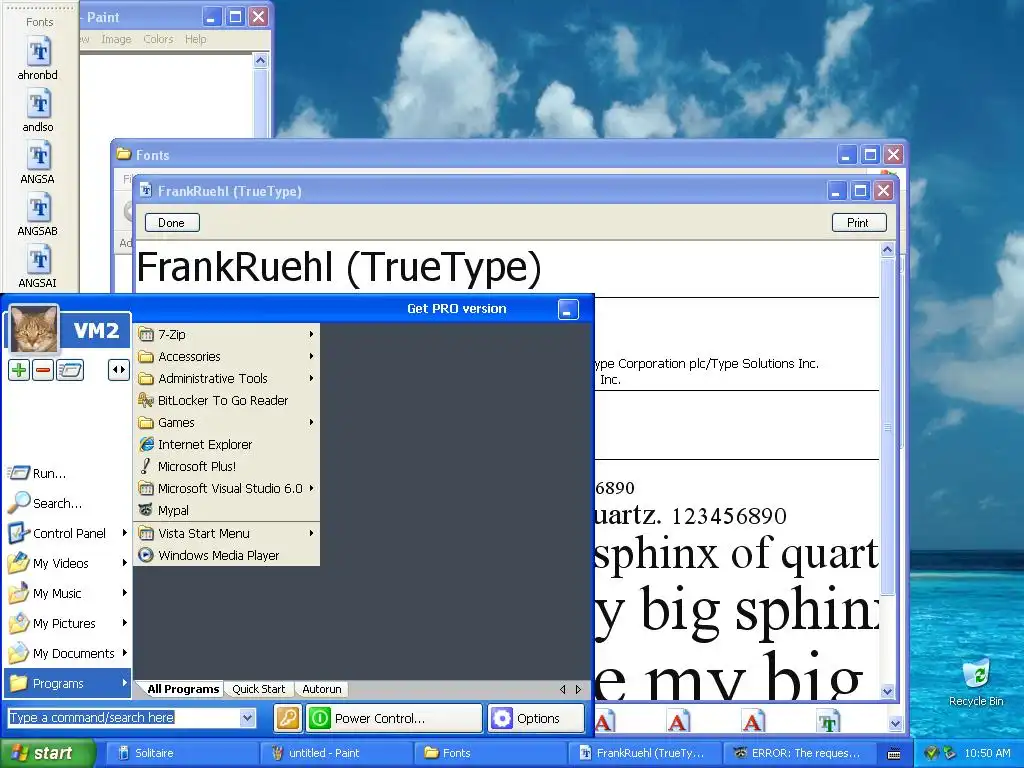Switch to the Quick Start tab
Screen dimensions: 1024x768
point(259,689)
